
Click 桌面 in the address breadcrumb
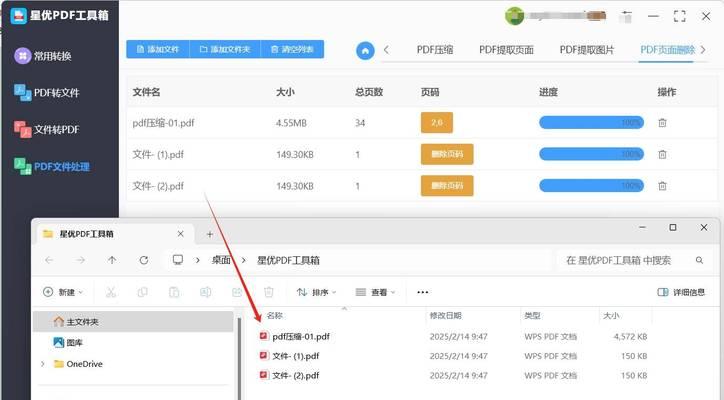coord(221,260)
